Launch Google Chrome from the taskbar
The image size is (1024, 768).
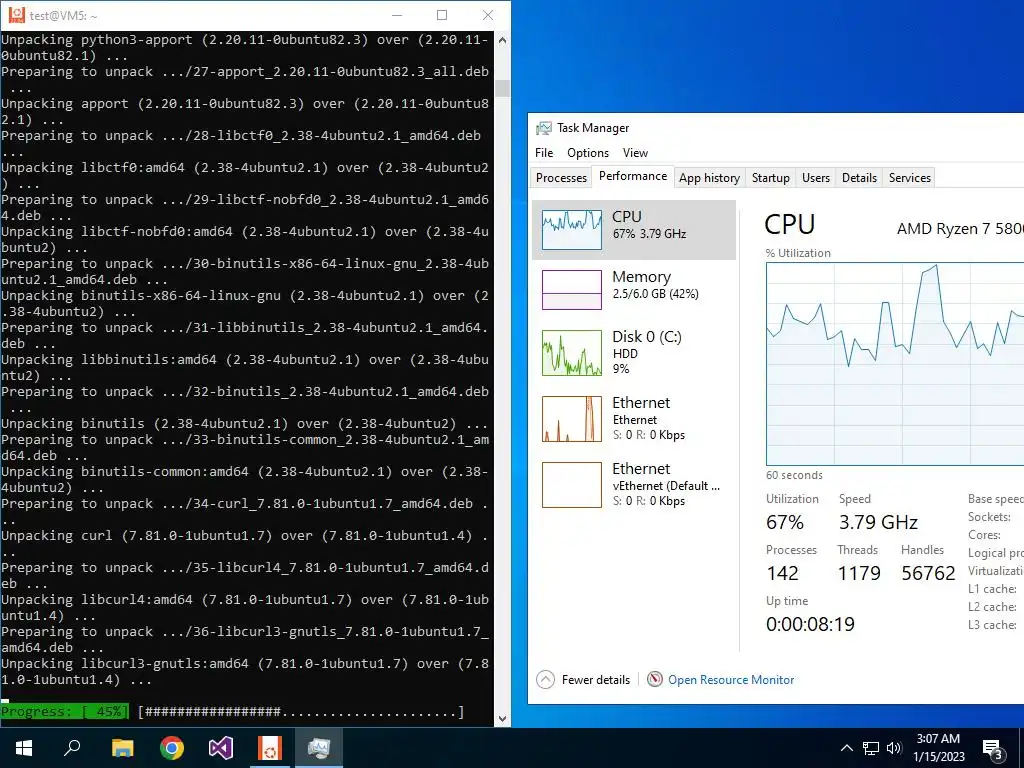[x=172, y=748]
